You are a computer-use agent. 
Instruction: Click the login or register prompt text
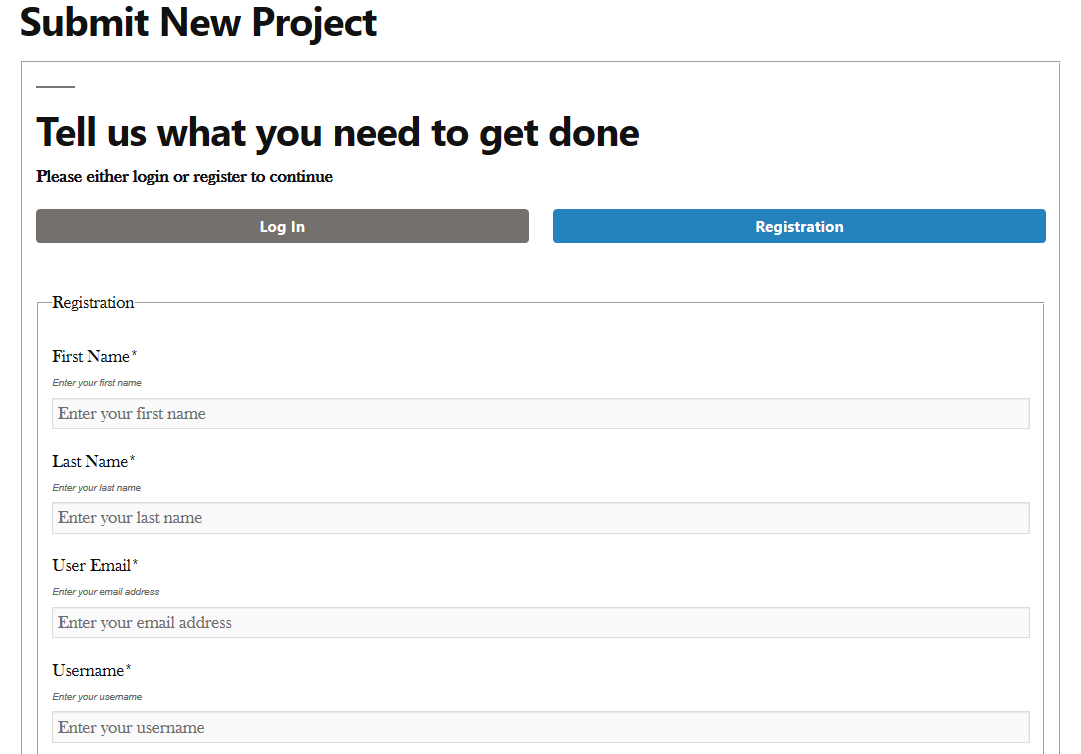click(184, 176)
